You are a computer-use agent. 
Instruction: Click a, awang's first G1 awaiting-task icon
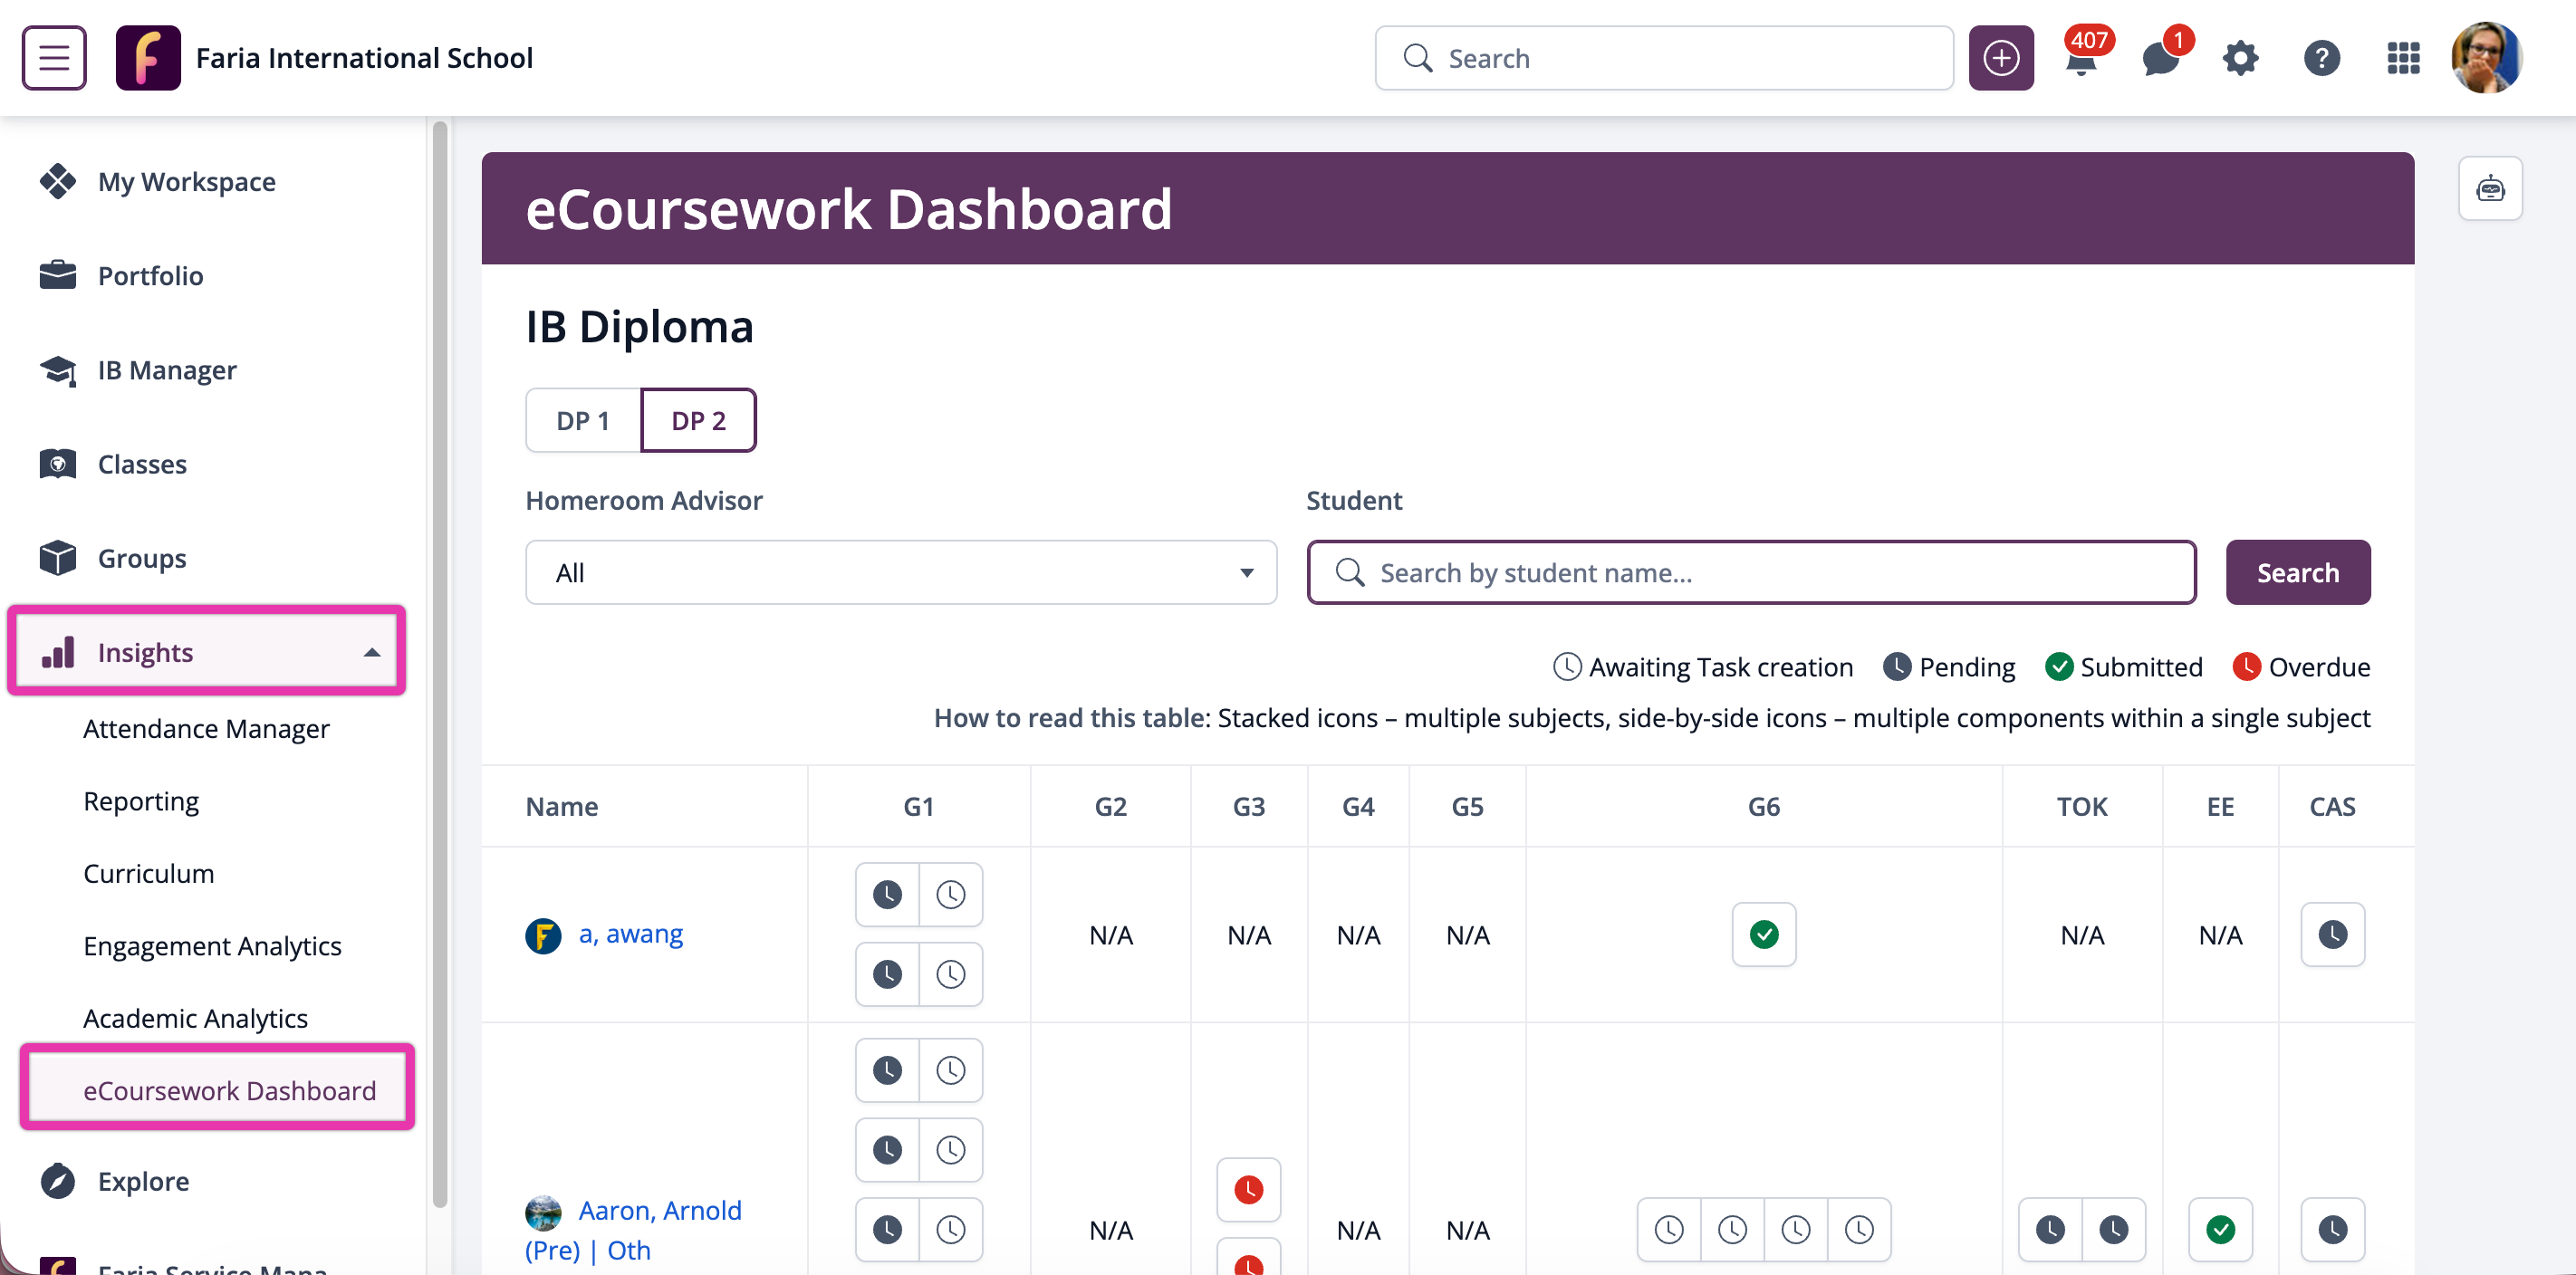point(950,894)
